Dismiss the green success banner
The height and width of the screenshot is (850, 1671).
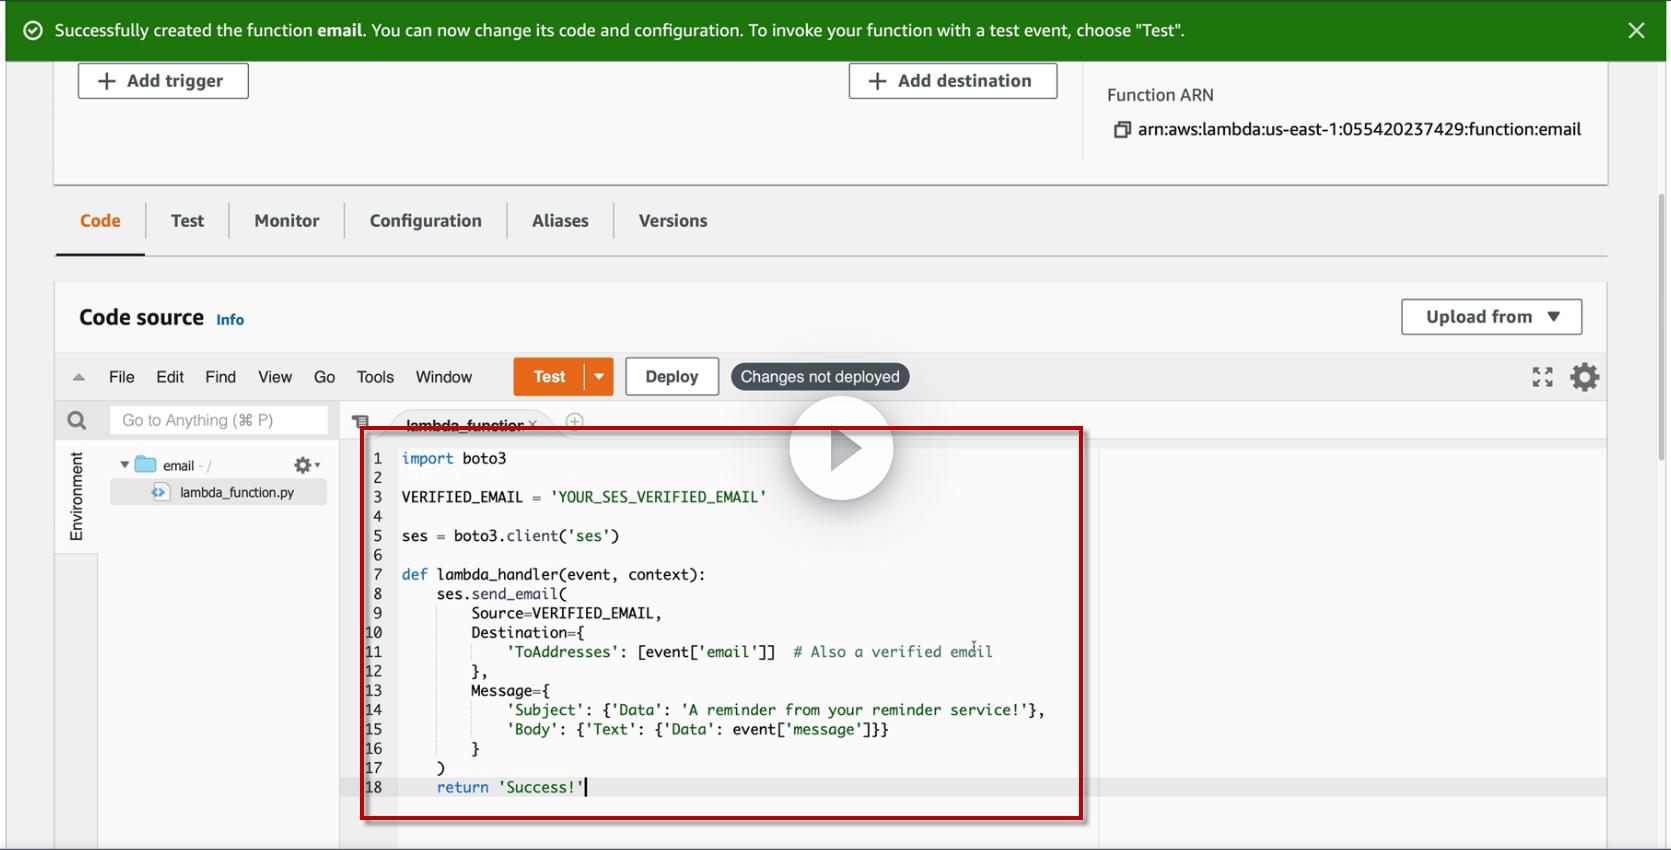[x=1636, y=31]
